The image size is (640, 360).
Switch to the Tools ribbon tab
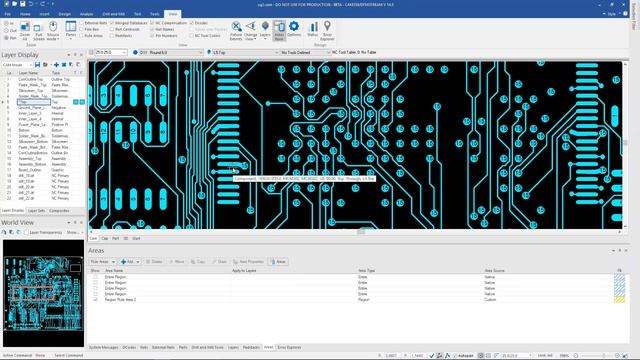(x=155, y=14)
